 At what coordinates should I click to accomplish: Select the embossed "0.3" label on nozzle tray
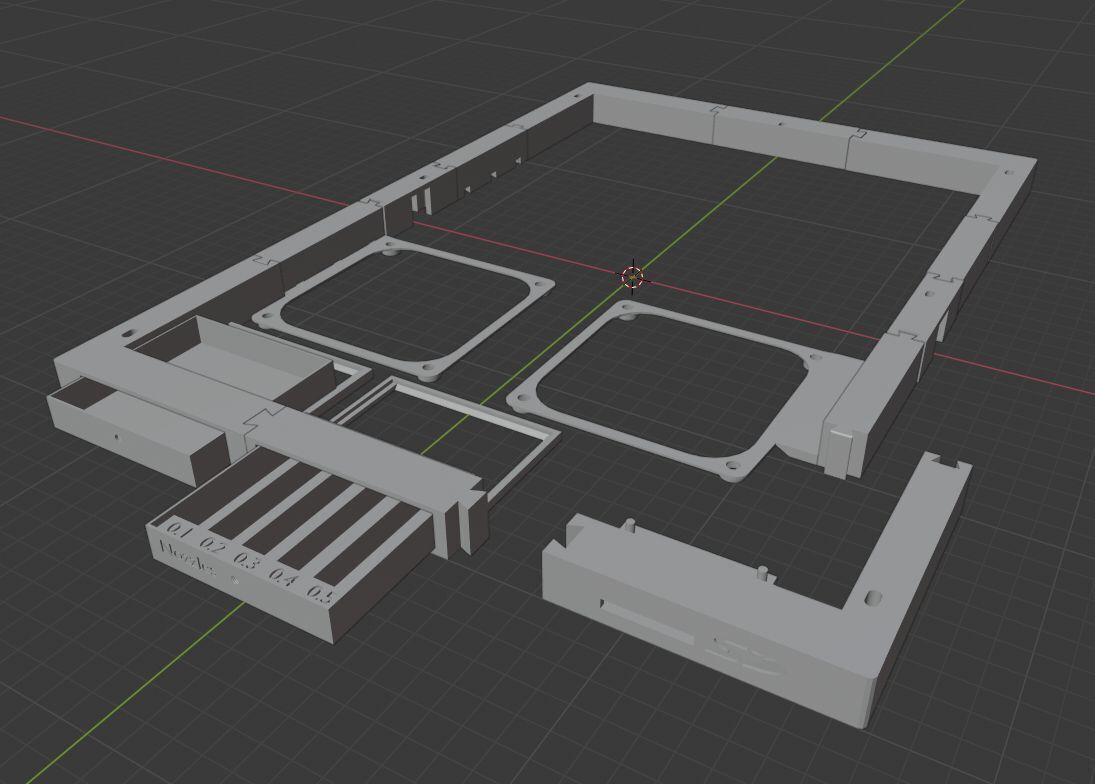coord(247,560)
